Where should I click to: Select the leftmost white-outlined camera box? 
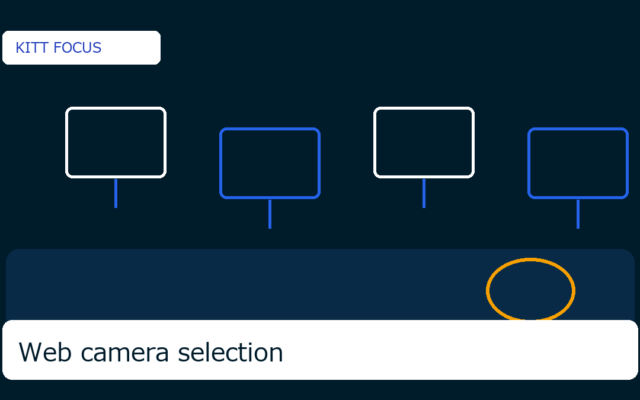(116, 142)
